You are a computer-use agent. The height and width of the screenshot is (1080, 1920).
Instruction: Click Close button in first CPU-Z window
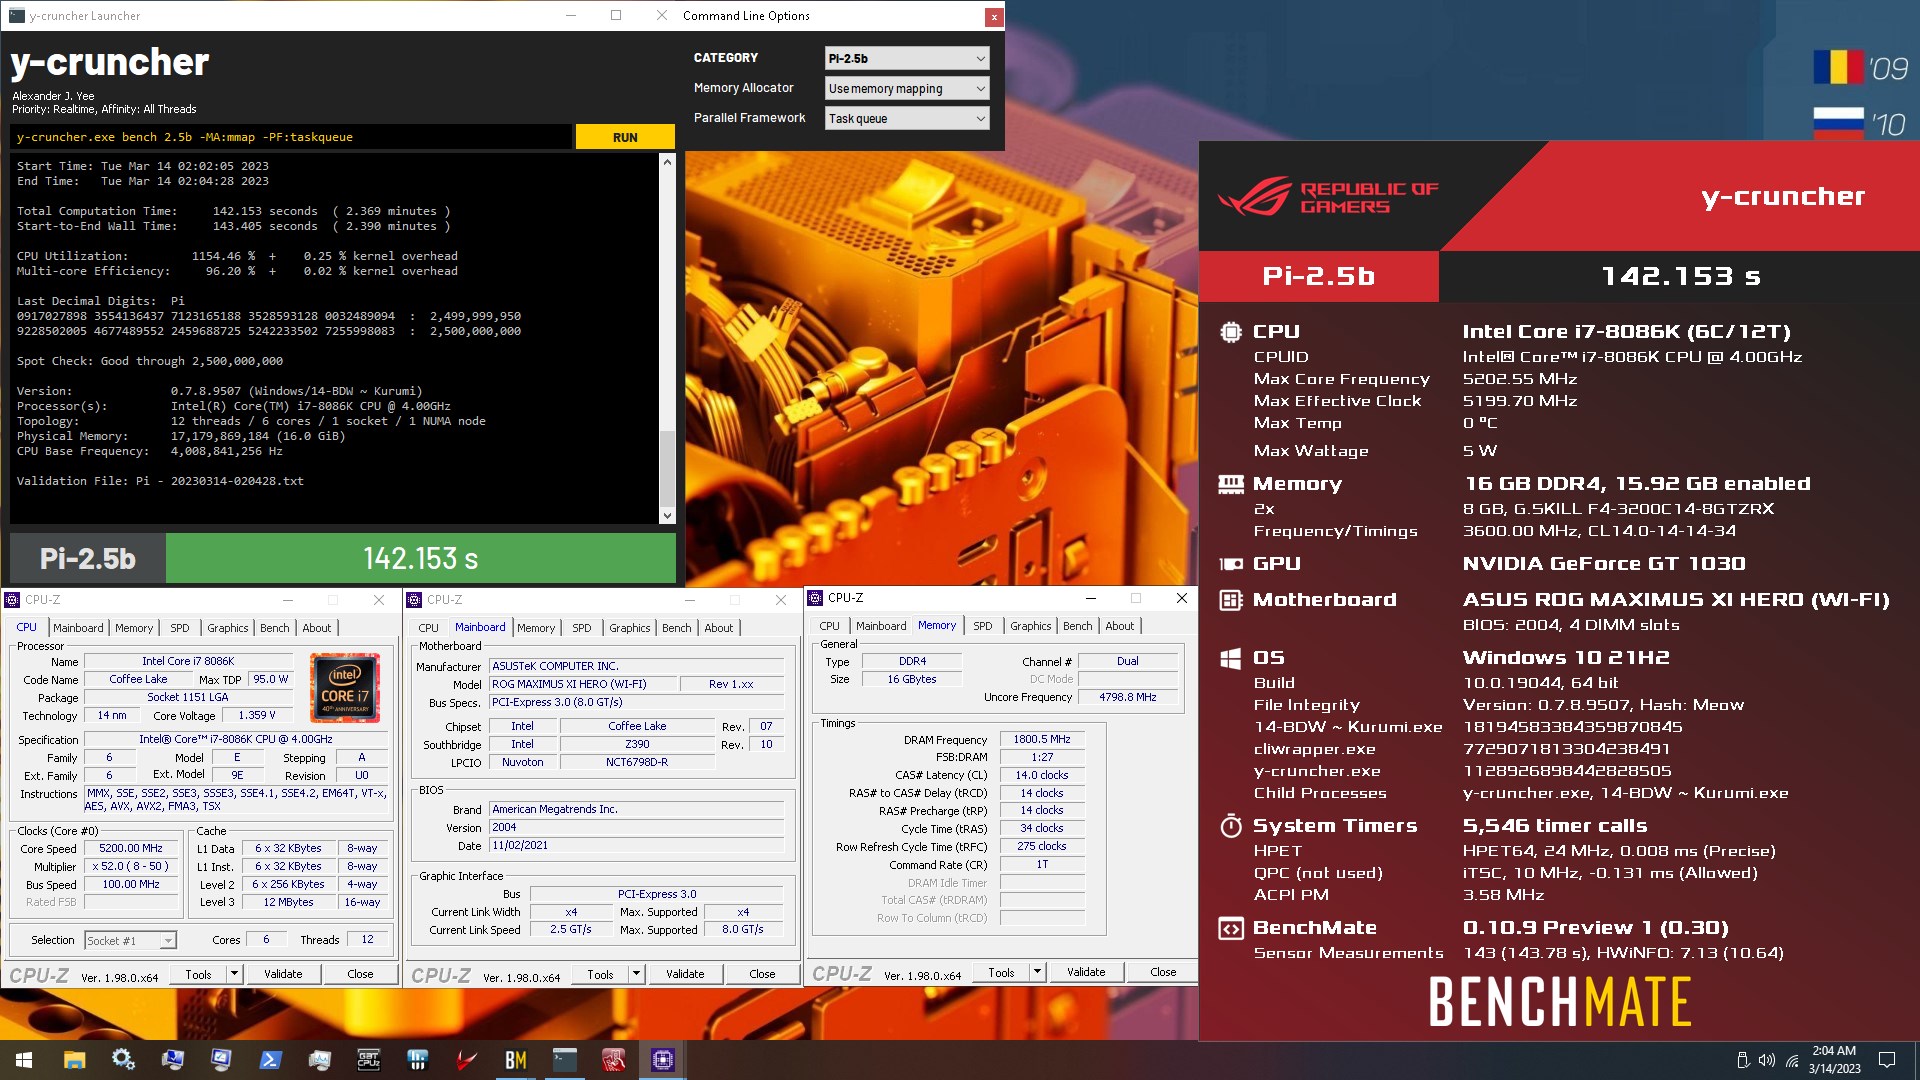tap(360, 974)
